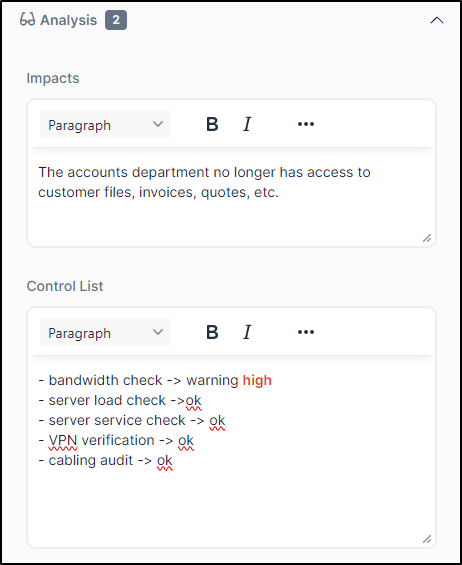
Task: Click empty area inside Control List editor
Action: tap(231, 504)
